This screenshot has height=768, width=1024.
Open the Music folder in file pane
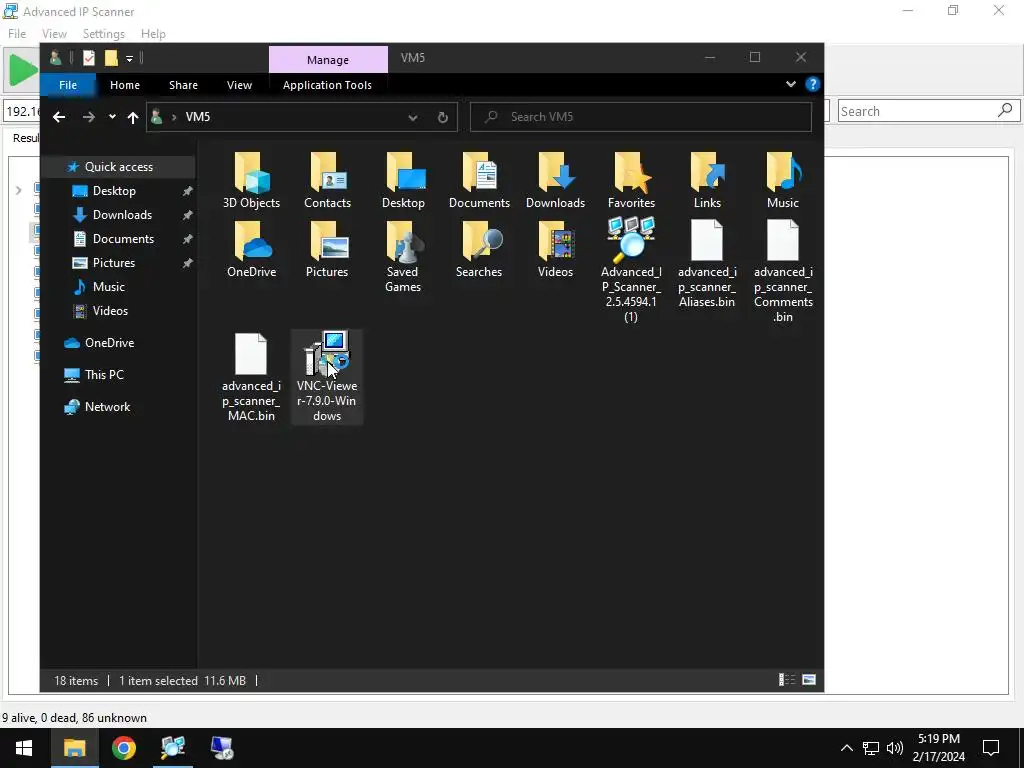[783, 180]
